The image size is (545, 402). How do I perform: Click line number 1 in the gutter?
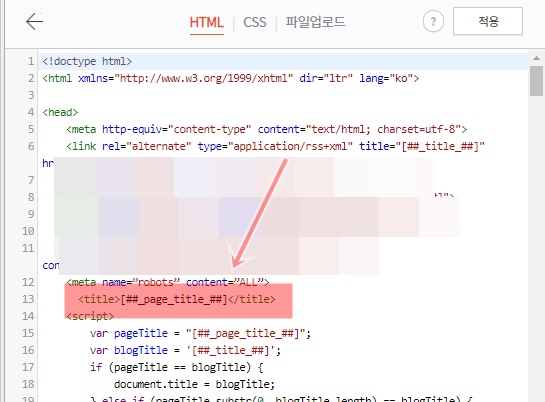(31, 61)
